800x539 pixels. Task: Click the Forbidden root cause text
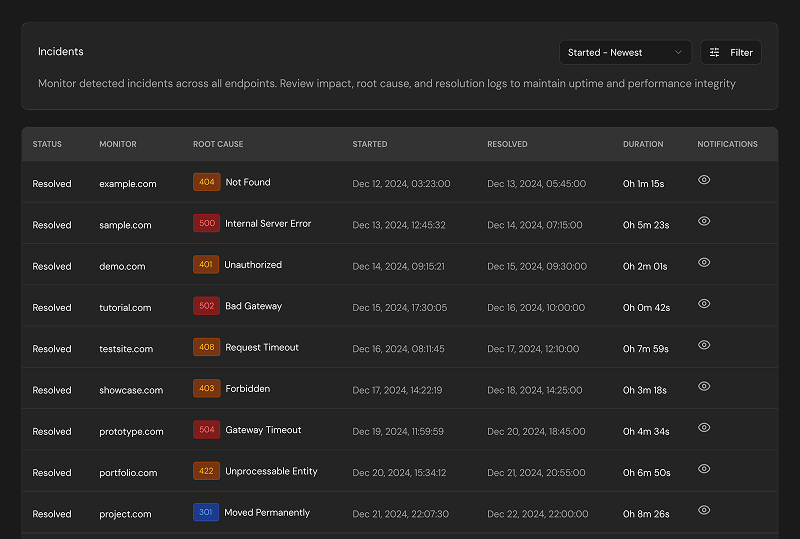[247, 389]
